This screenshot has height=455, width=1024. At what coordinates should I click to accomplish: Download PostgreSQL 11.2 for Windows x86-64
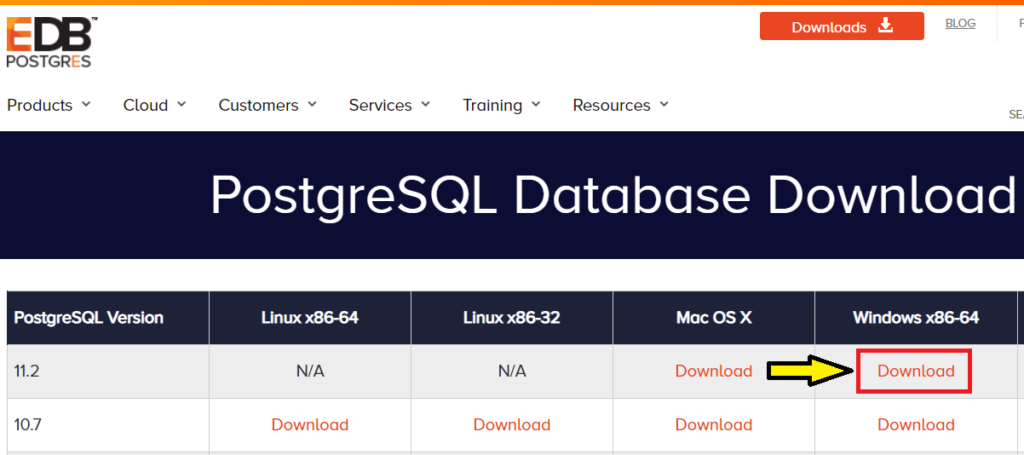click(916, 371)
